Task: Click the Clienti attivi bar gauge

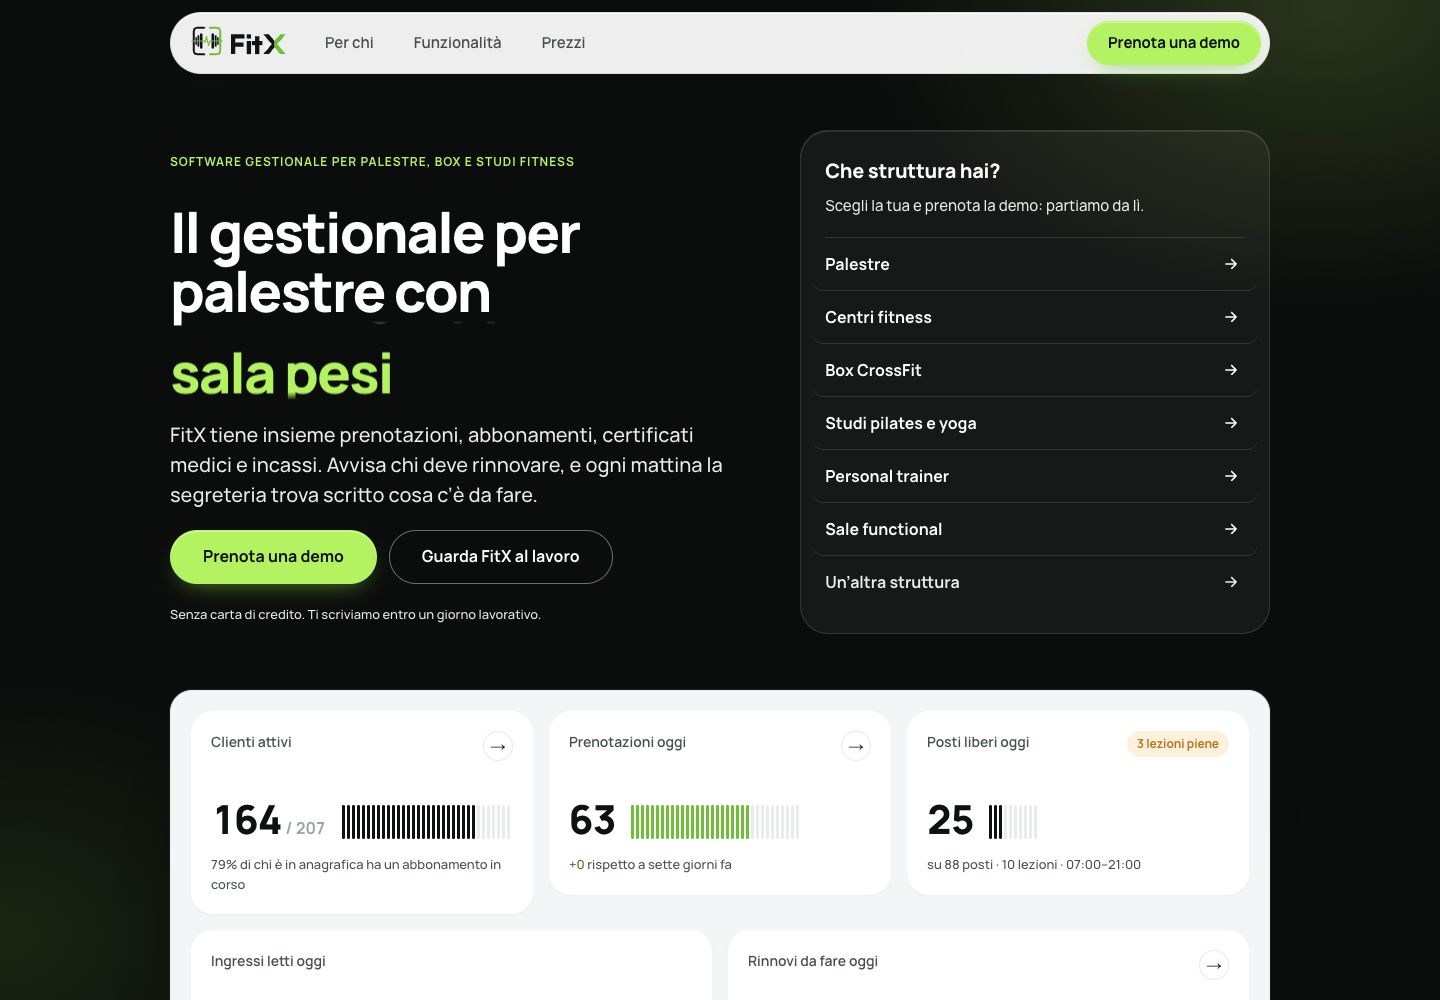Action: point(426,821)
